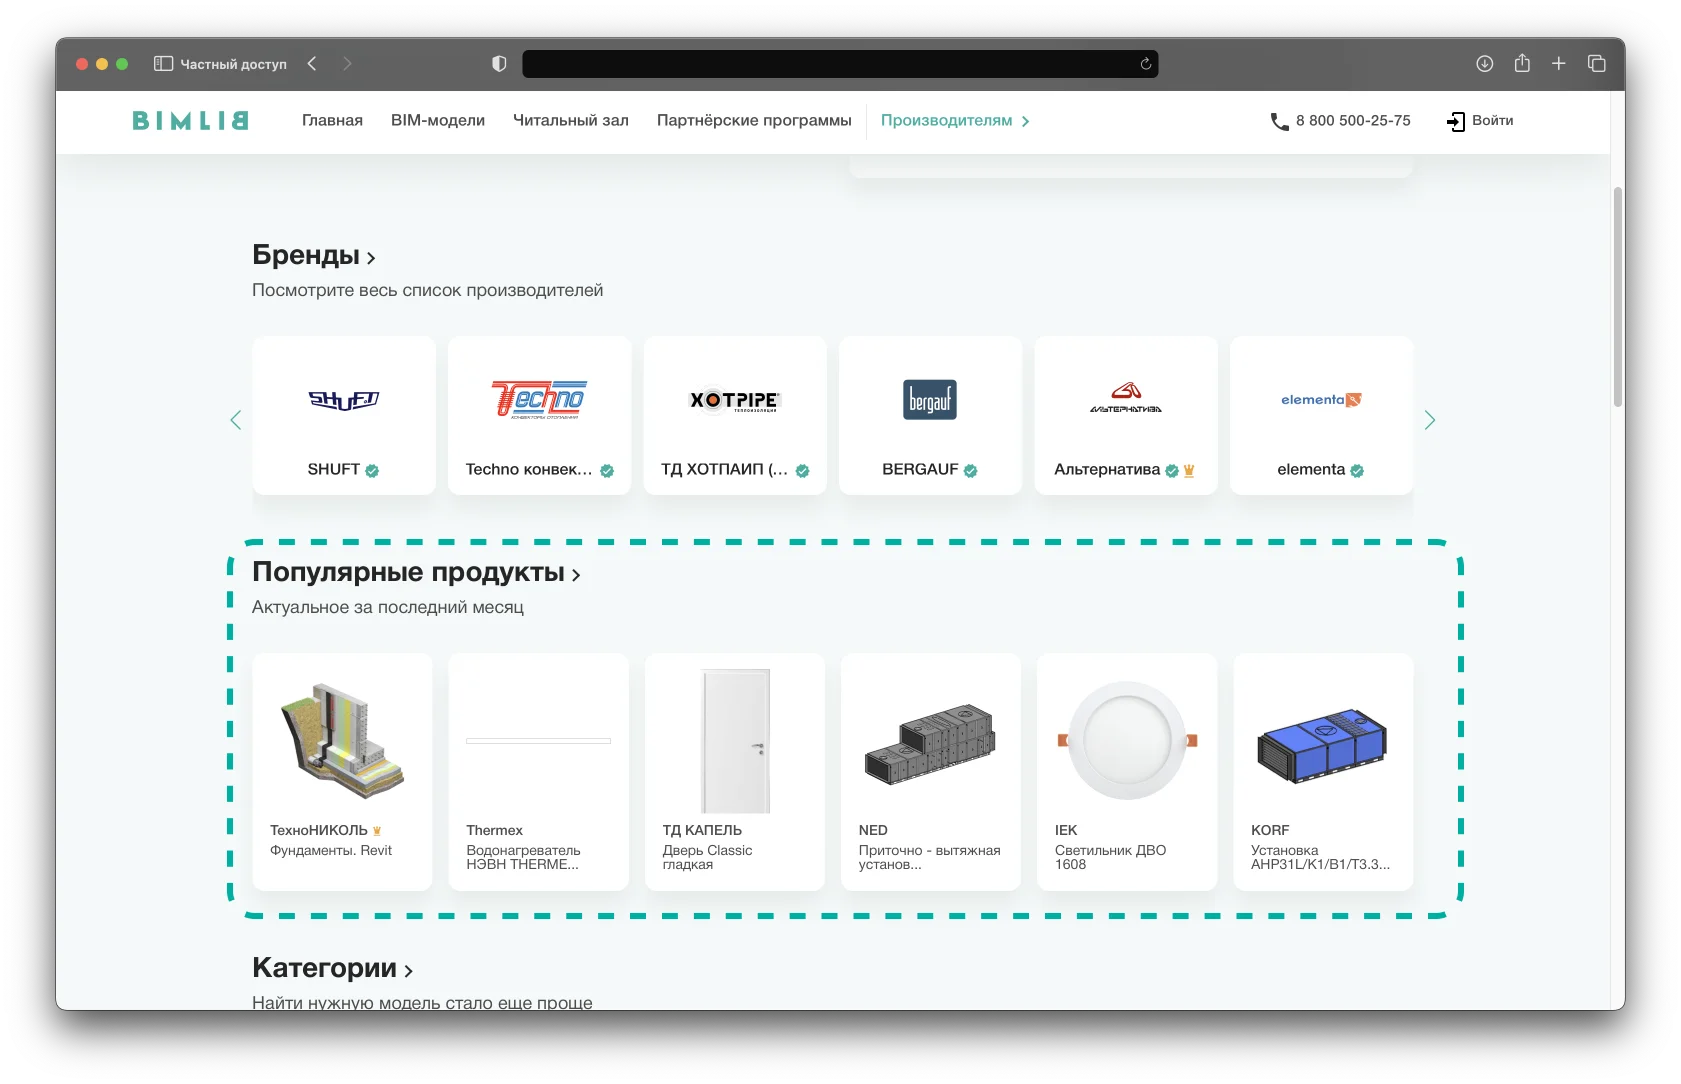Screen dimensions: 1681x1084
Task: Expand the Производителям menu chevron
Action: pyautogui.click(x=1026, y=121)
